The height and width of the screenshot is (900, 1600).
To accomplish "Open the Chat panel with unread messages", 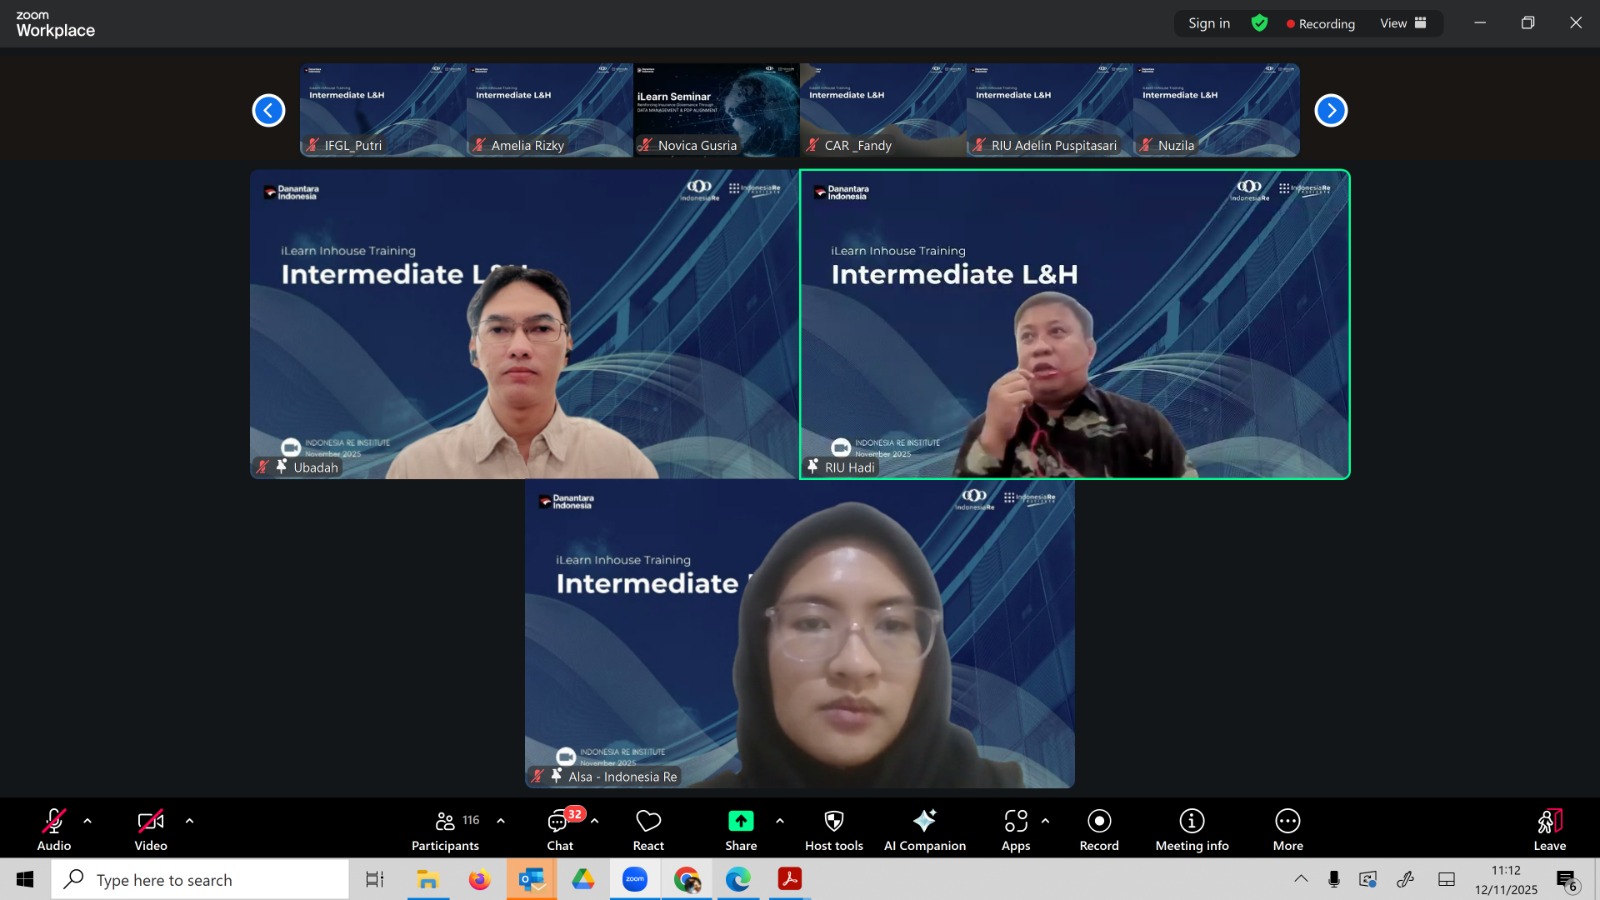I will coord(559,829).
